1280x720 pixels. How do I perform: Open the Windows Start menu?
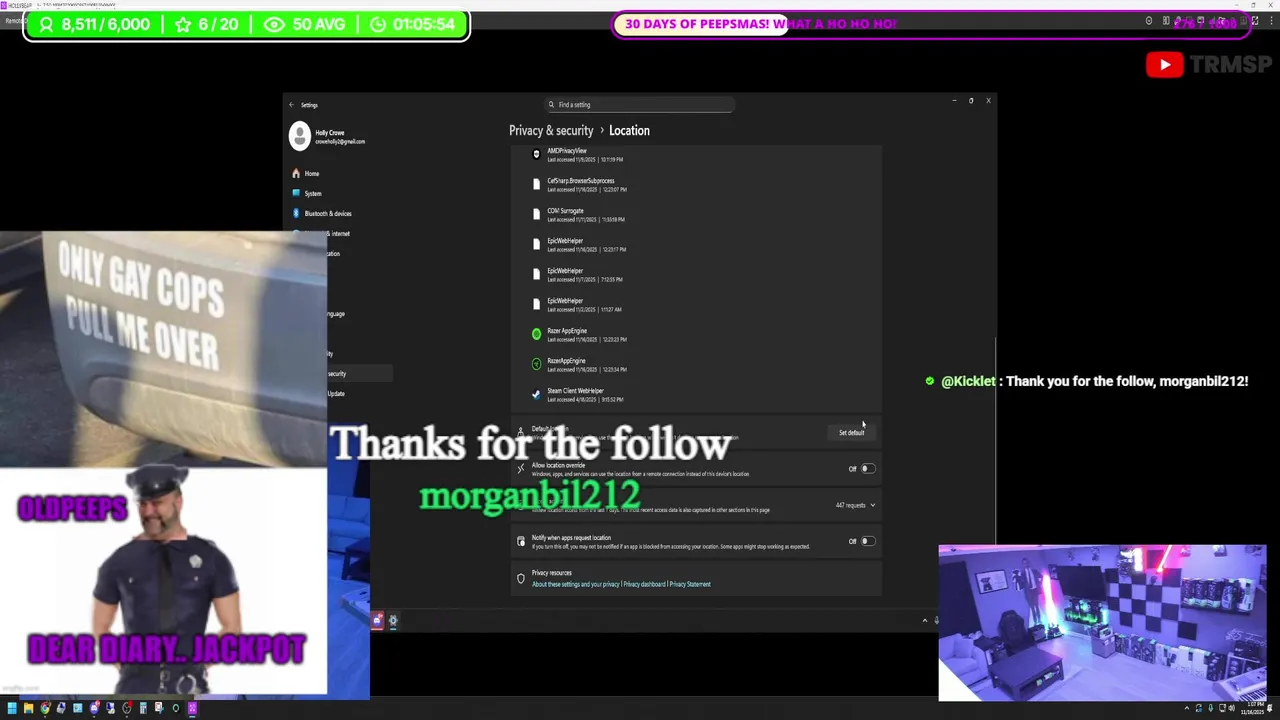click(12, 709)
